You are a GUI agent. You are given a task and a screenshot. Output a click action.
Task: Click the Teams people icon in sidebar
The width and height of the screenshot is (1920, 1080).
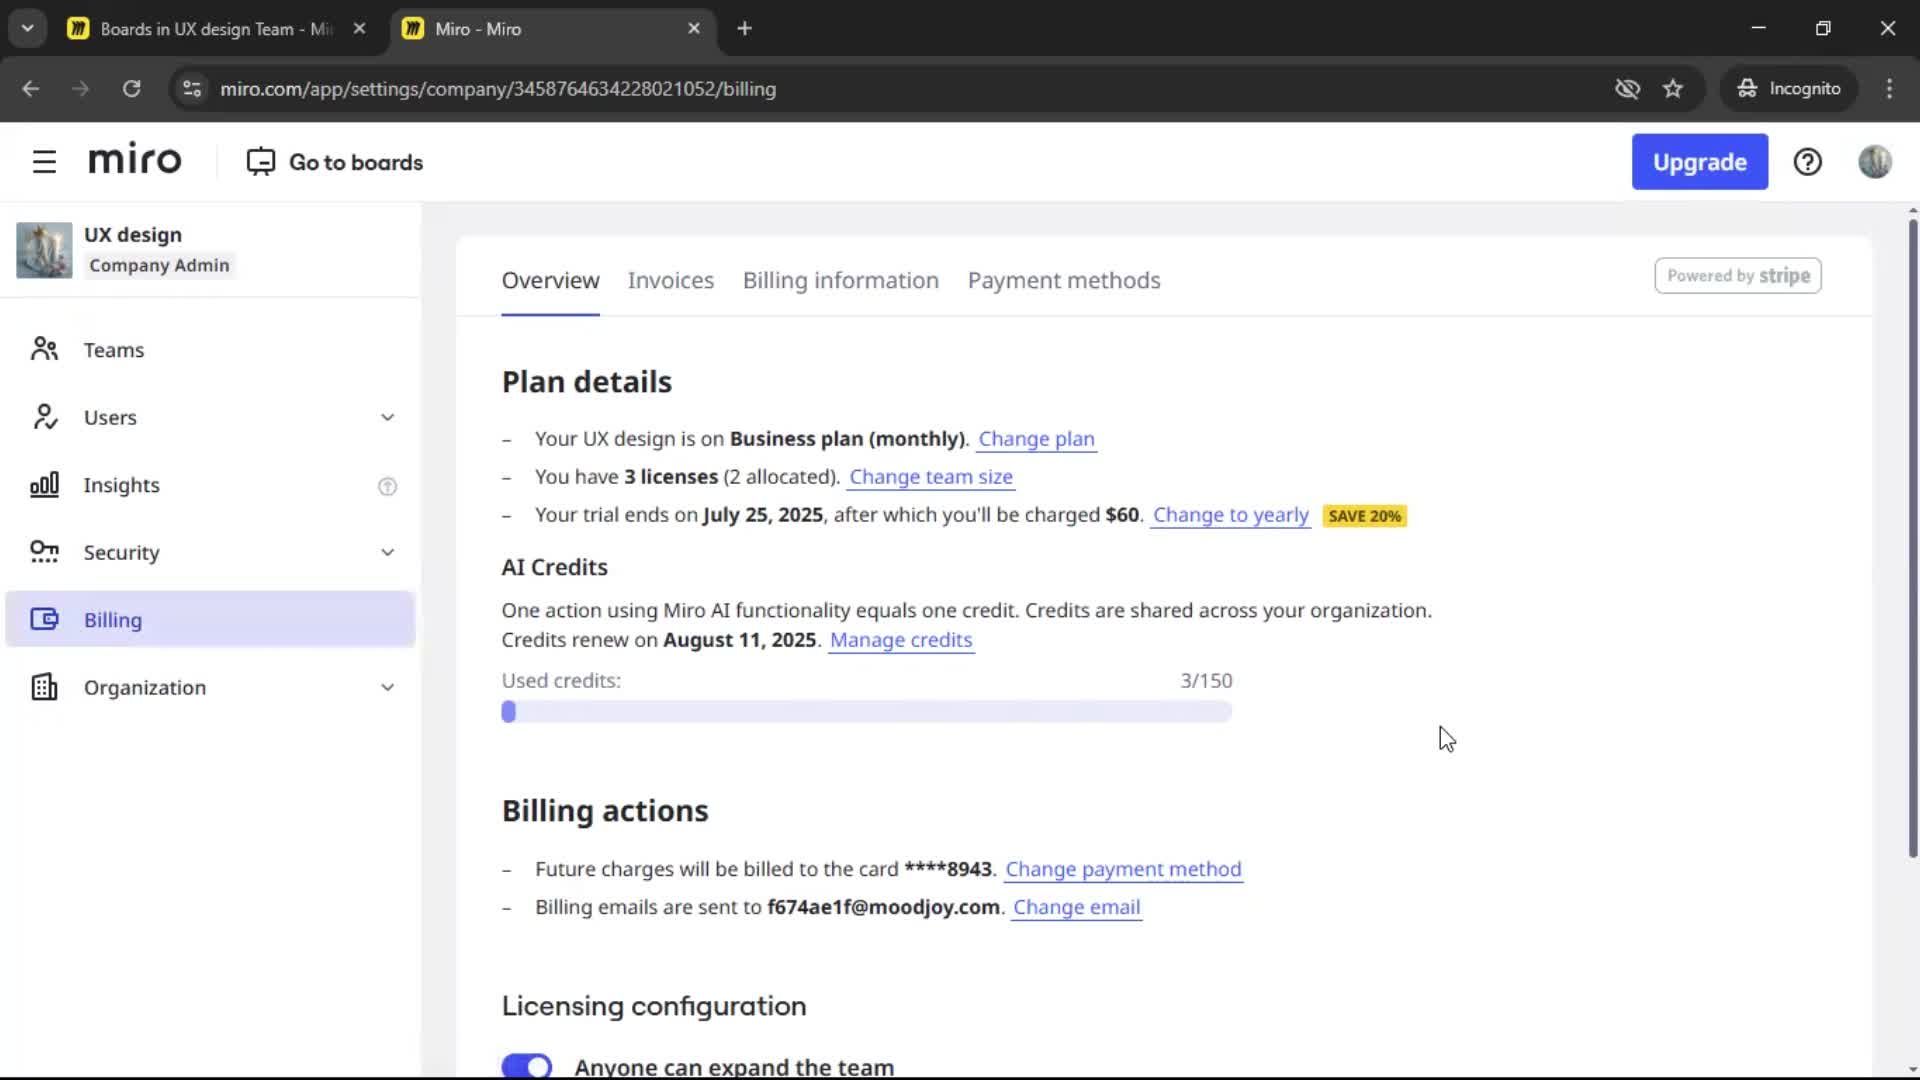point(44,349)
